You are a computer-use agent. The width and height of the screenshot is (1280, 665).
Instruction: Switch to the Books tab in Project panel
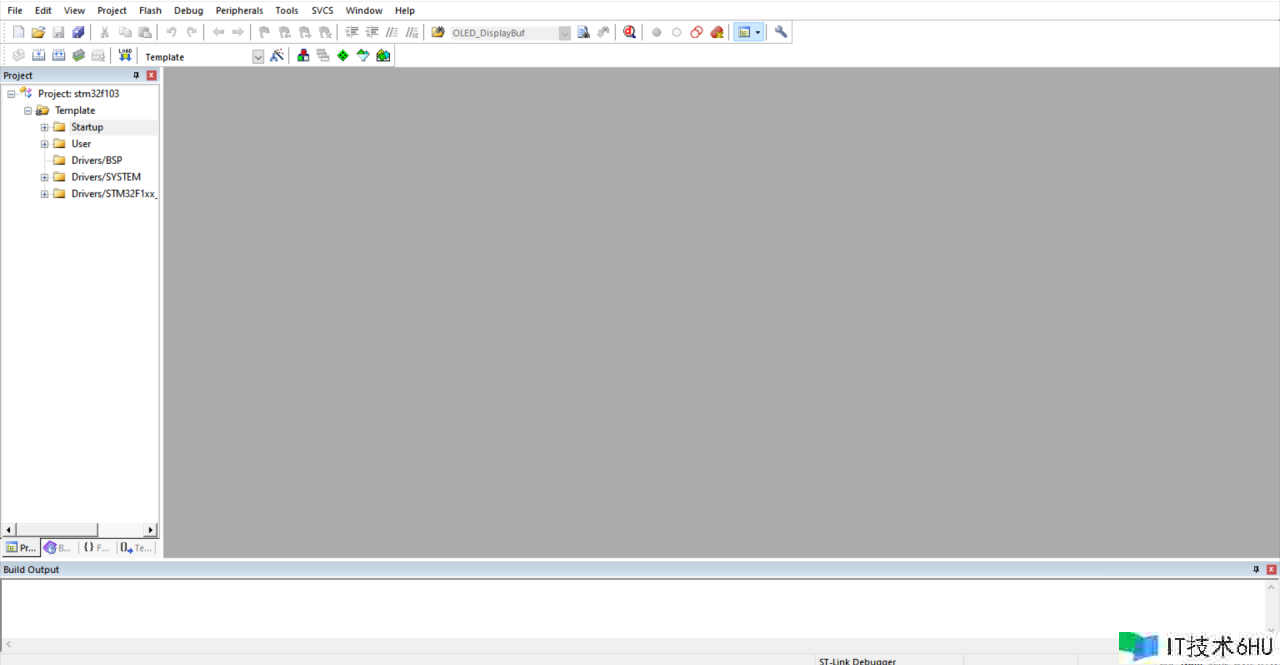pyautogui.click(x=58, y=547)
